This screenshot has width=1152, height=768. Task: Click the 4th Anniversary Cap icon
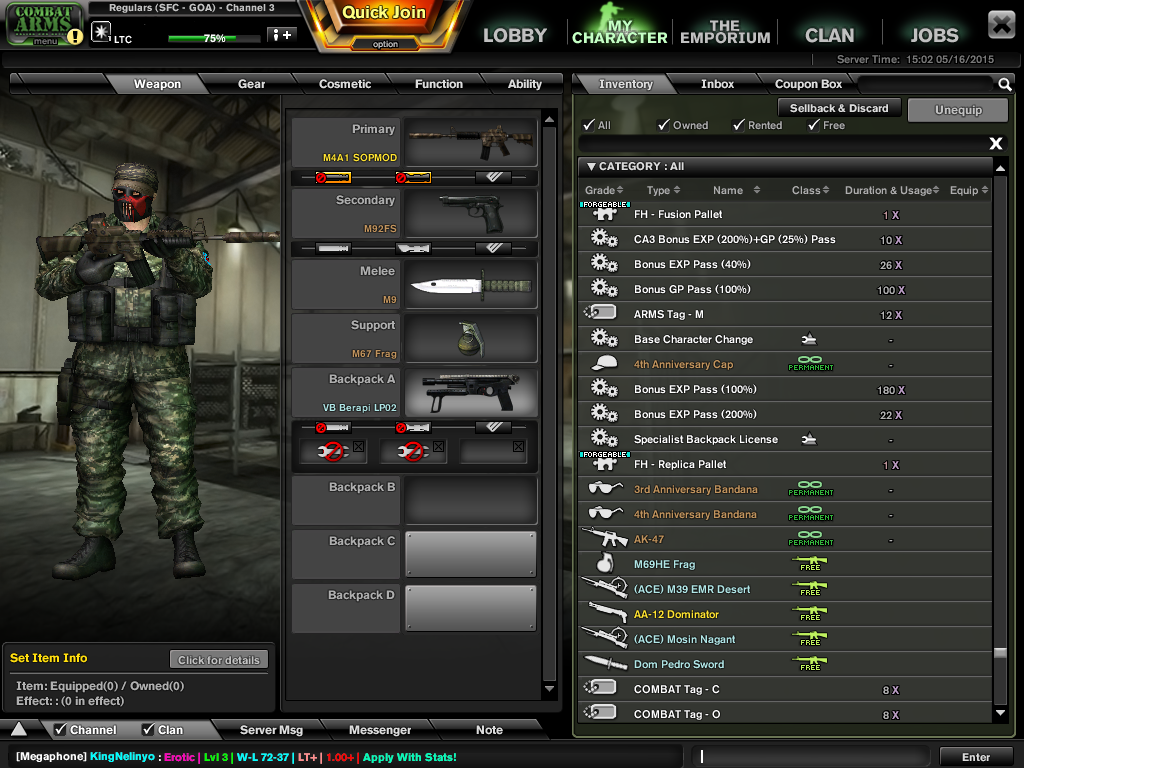604,363
